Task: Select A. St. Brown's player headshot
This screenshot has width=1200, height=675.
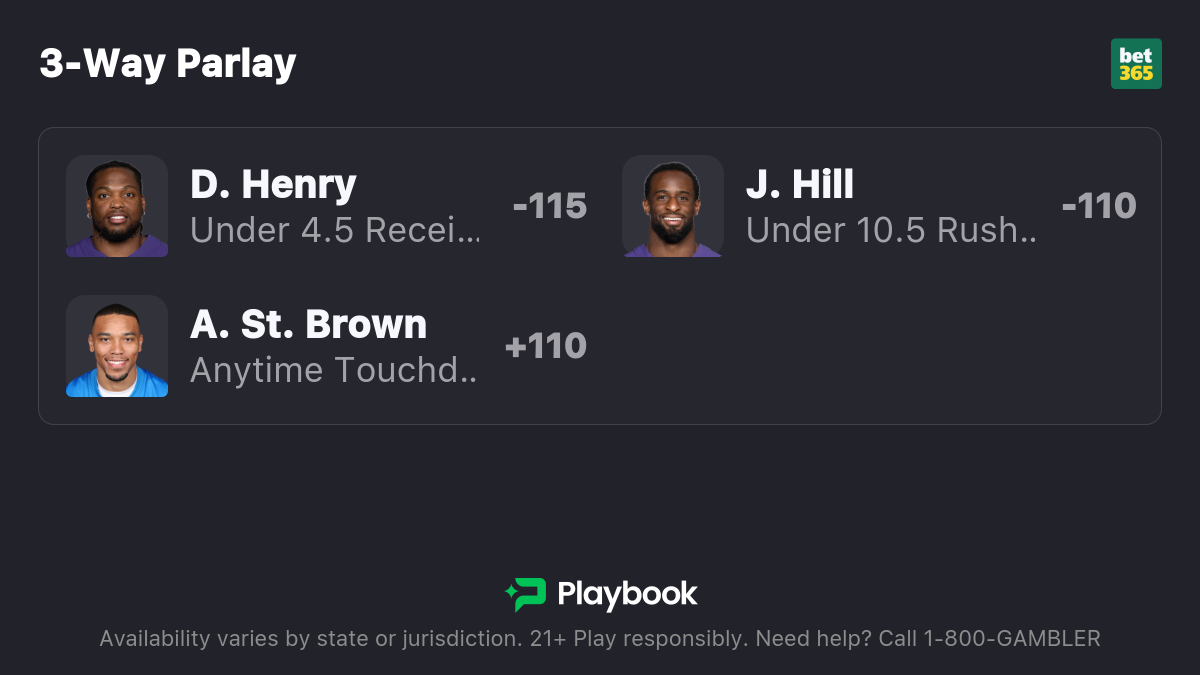Action: 117,346
